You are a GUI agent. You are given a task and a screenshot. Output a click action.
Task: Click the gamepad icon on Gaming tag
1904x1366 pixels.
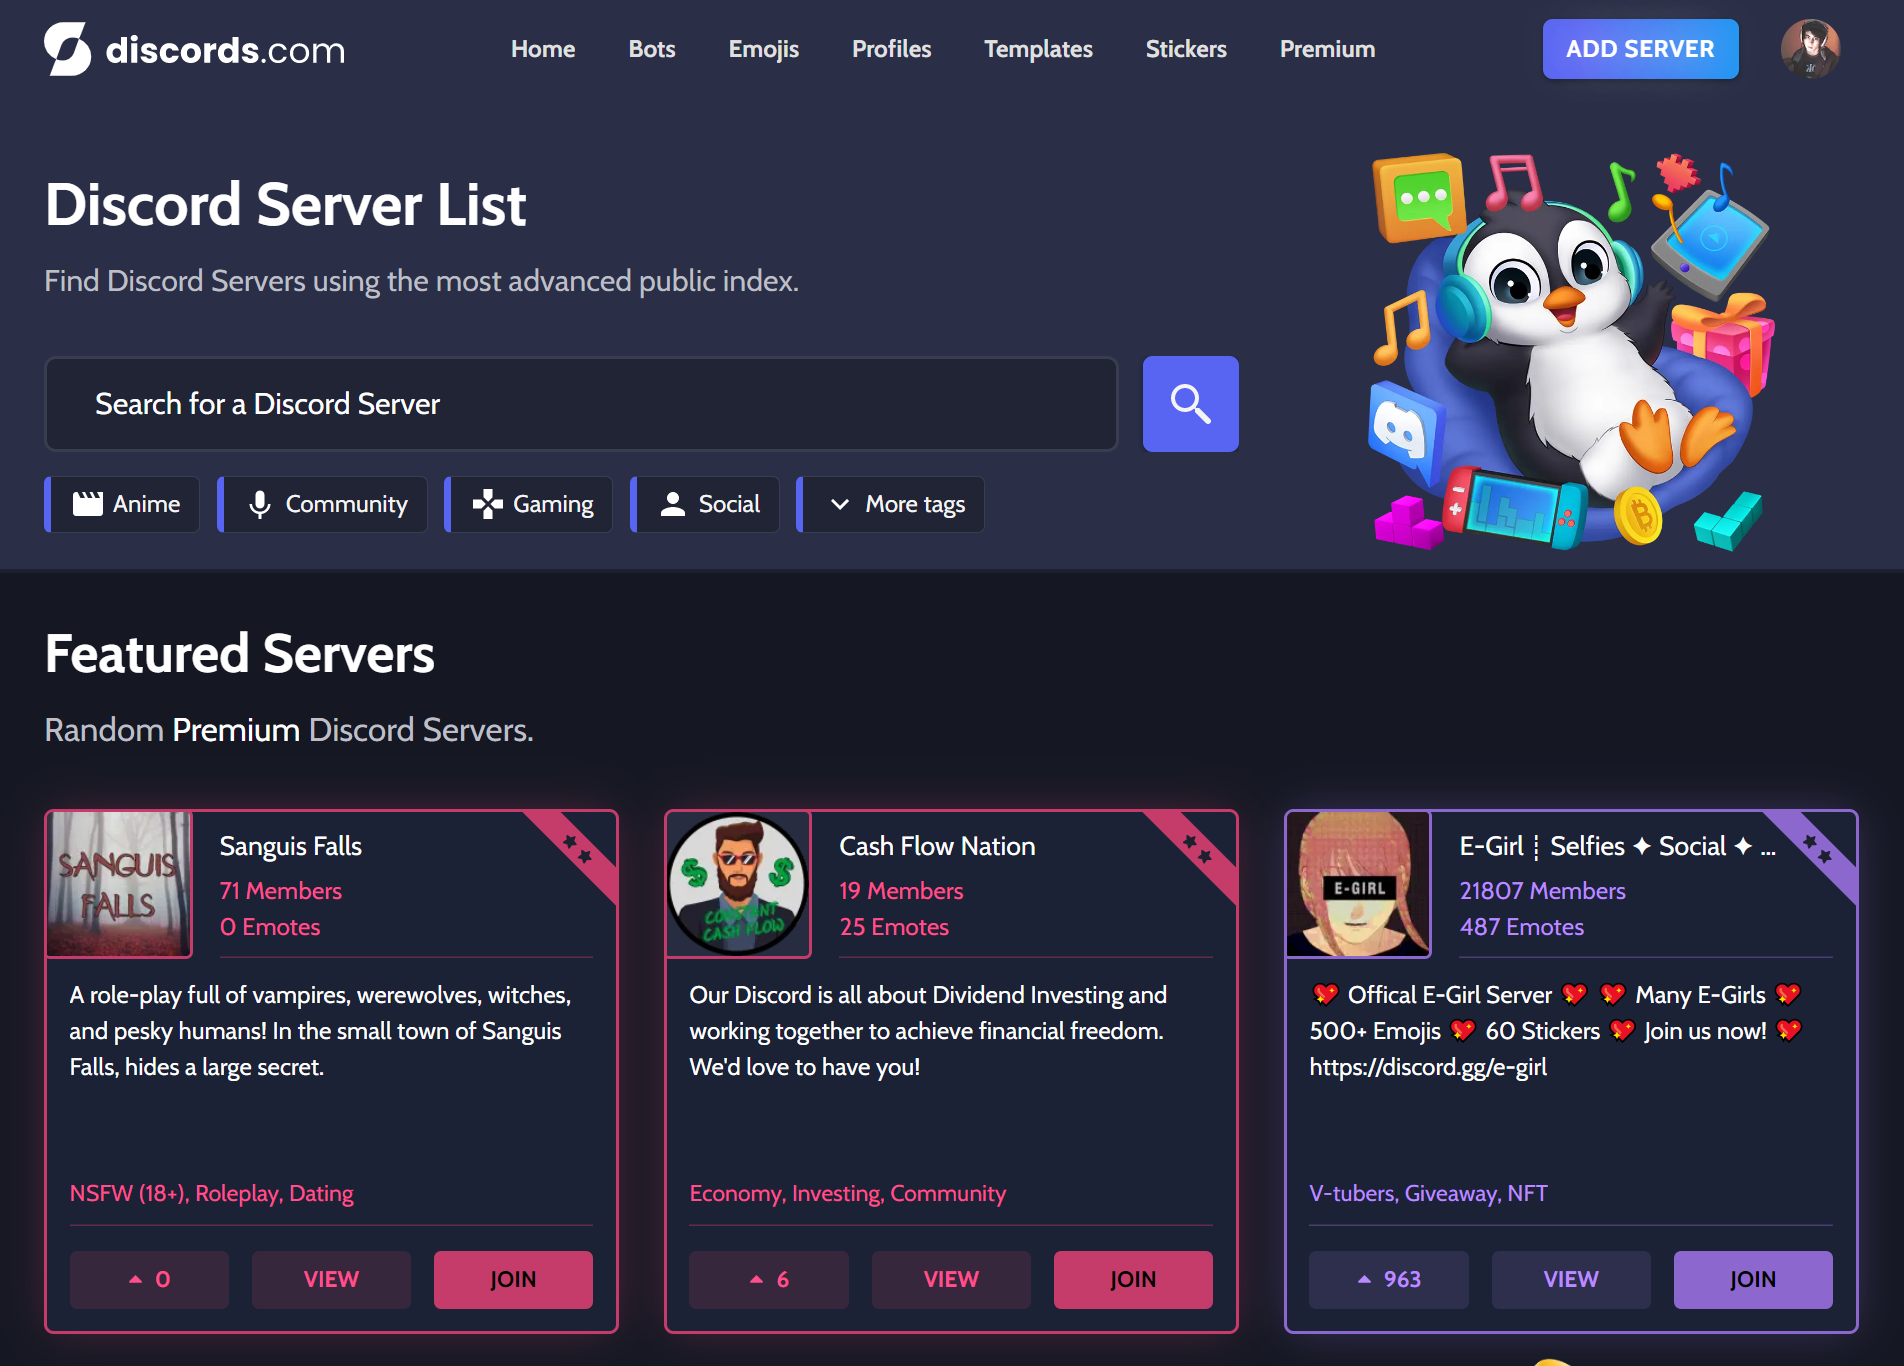point(488,504)
